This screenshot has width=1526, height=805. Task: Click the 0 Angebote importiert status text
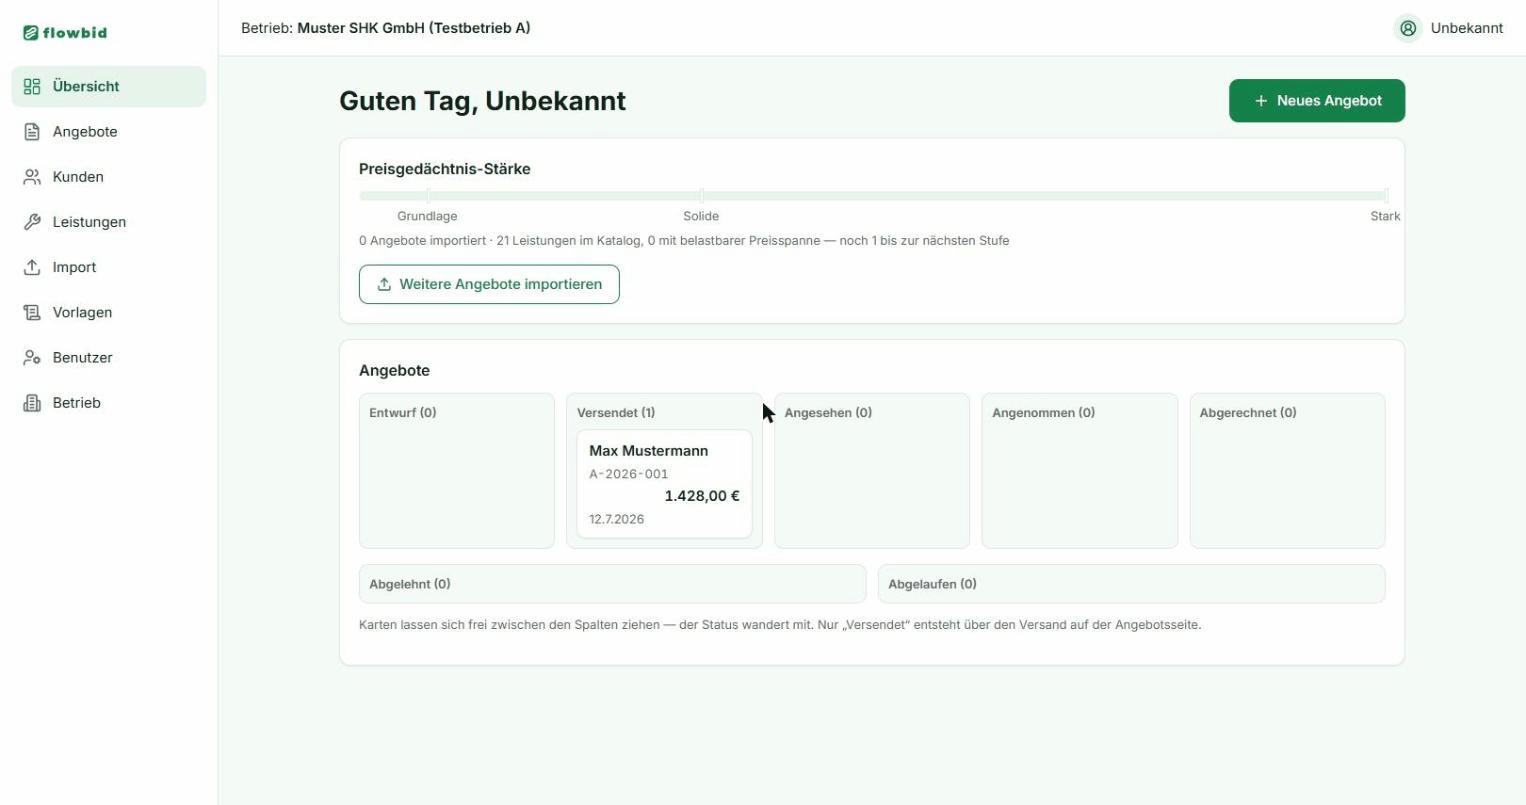pos(684,241)
